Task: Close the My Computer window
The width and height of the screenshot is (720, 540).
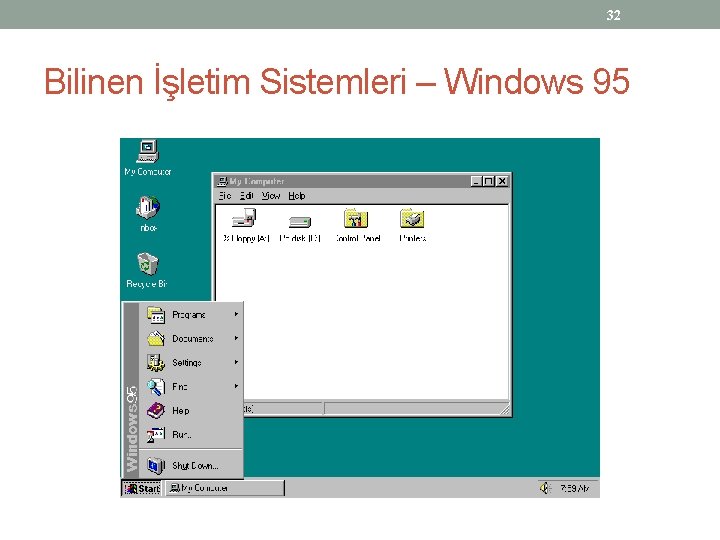Action: point(502,181)
